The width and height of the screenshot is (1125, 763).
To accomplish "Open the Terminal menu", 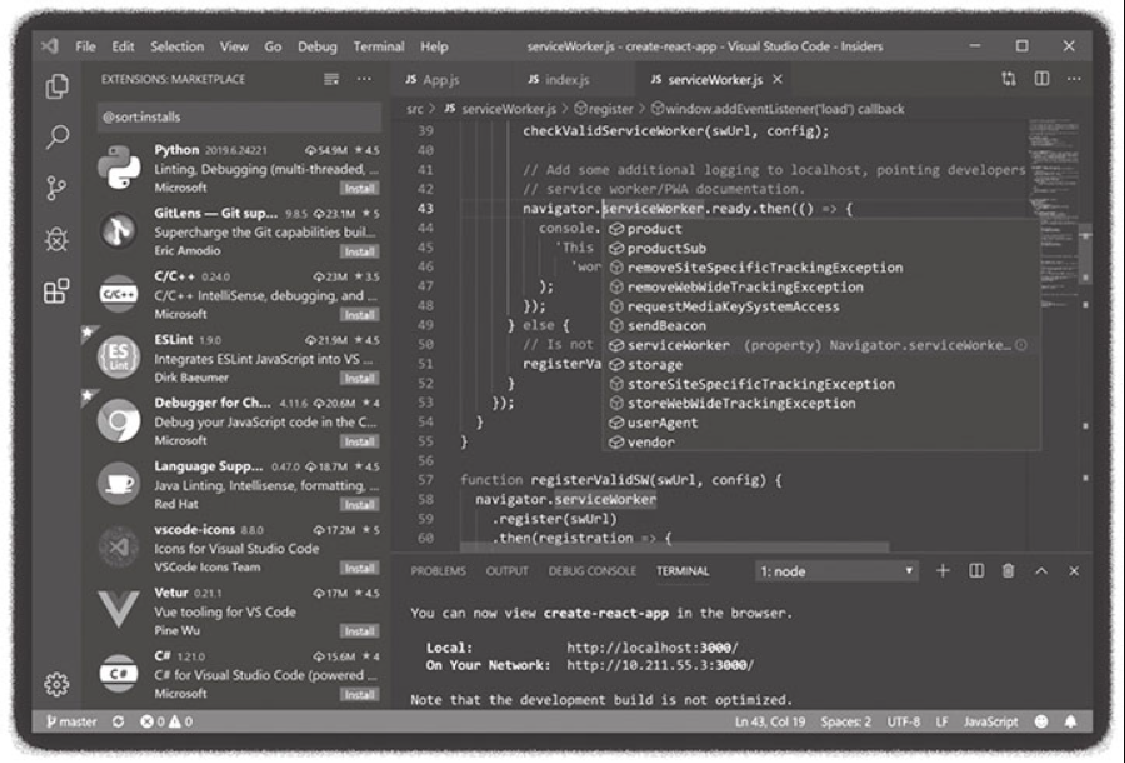I will [378, 47].
